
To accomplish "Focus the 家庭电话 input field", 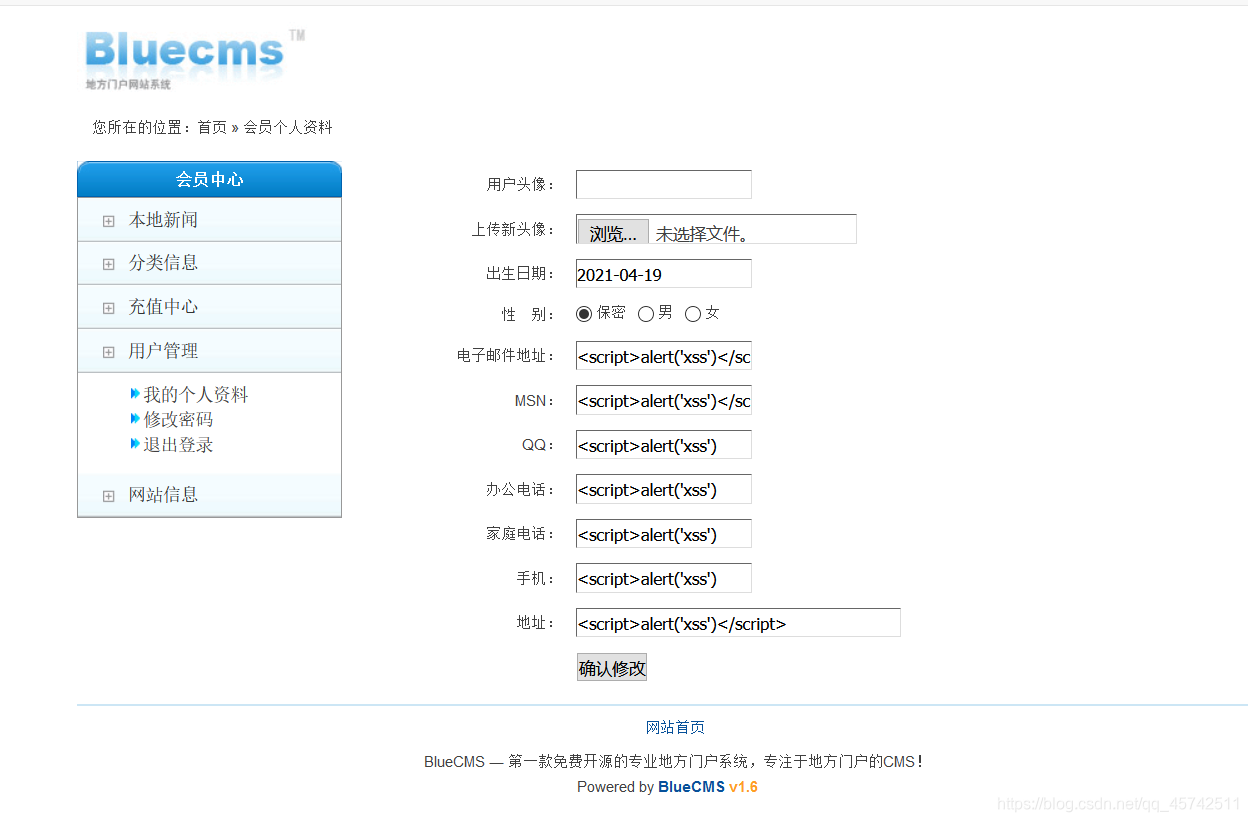I will 664,534.
